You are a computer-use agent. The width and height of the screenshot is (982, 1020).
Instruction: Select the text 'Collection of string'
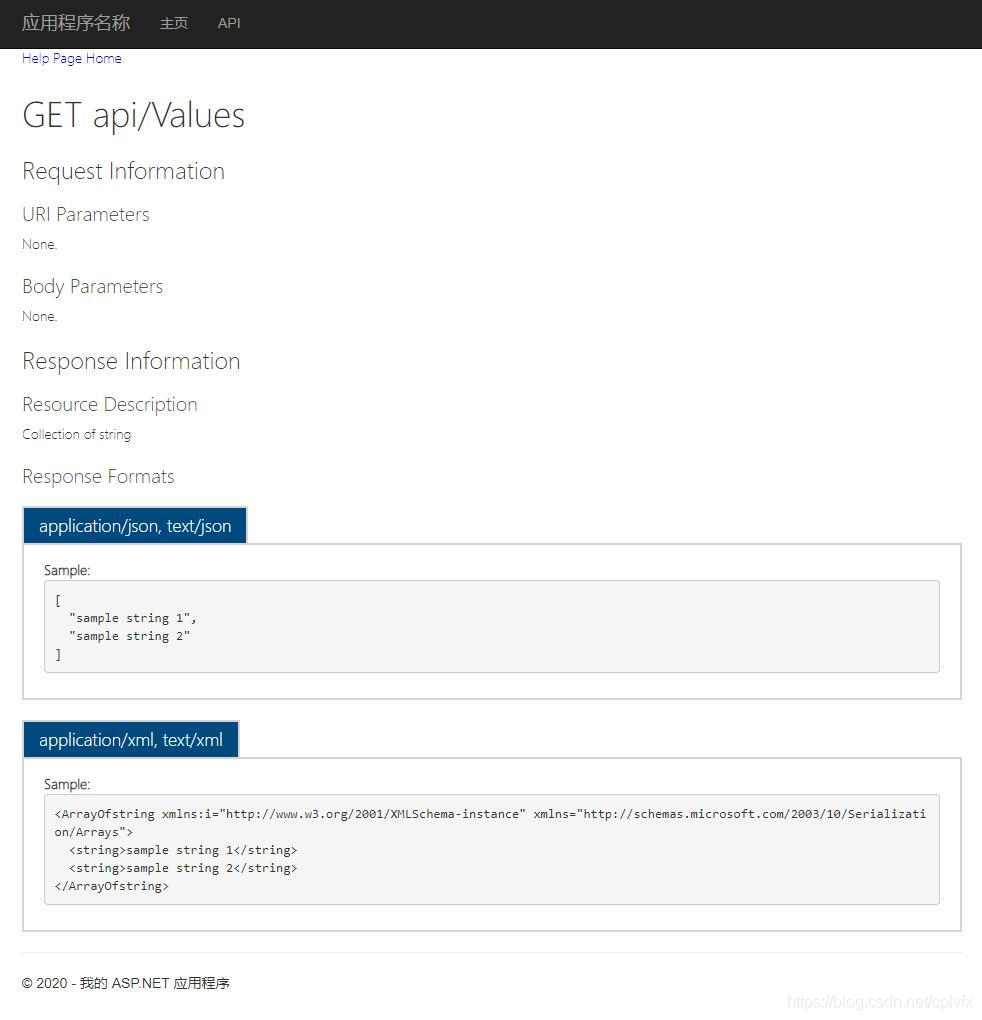coord(76,434)
